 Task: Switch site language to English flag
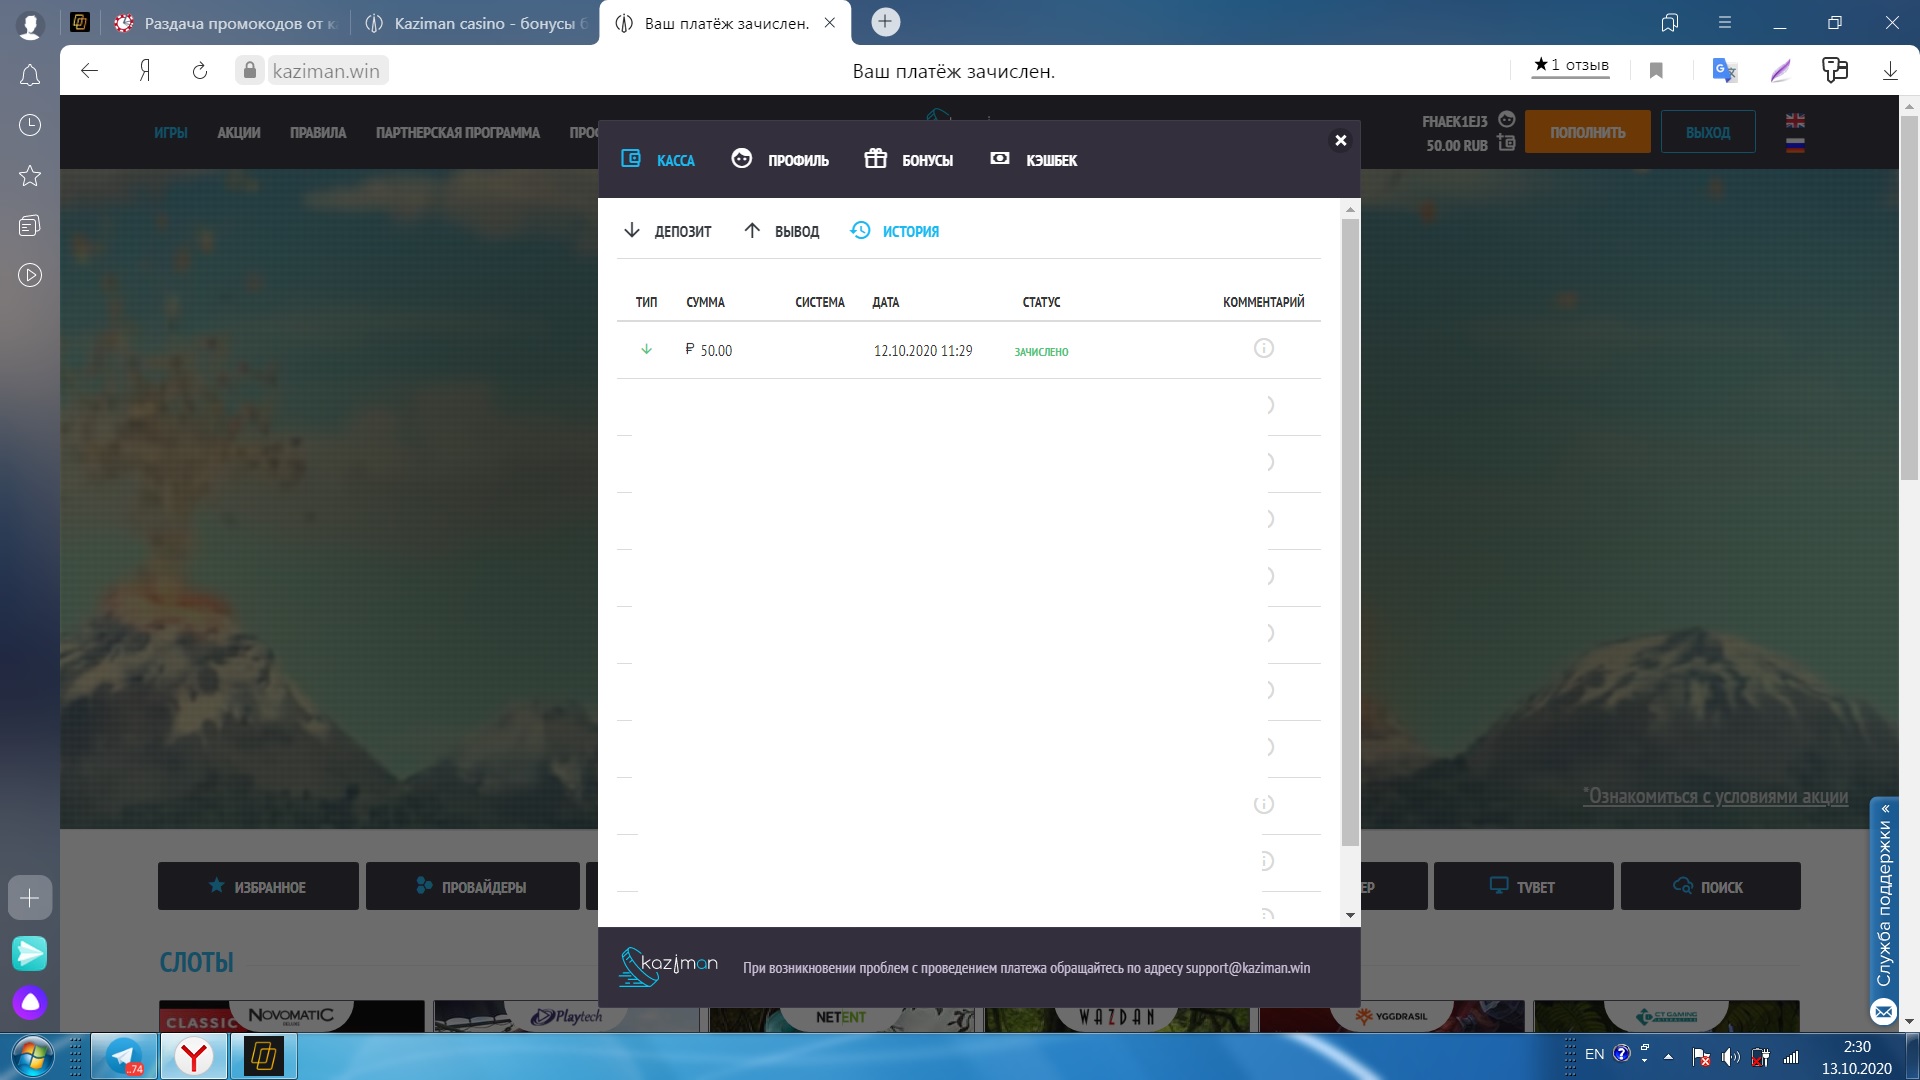pyautogui.click(x=1795, y=121)
